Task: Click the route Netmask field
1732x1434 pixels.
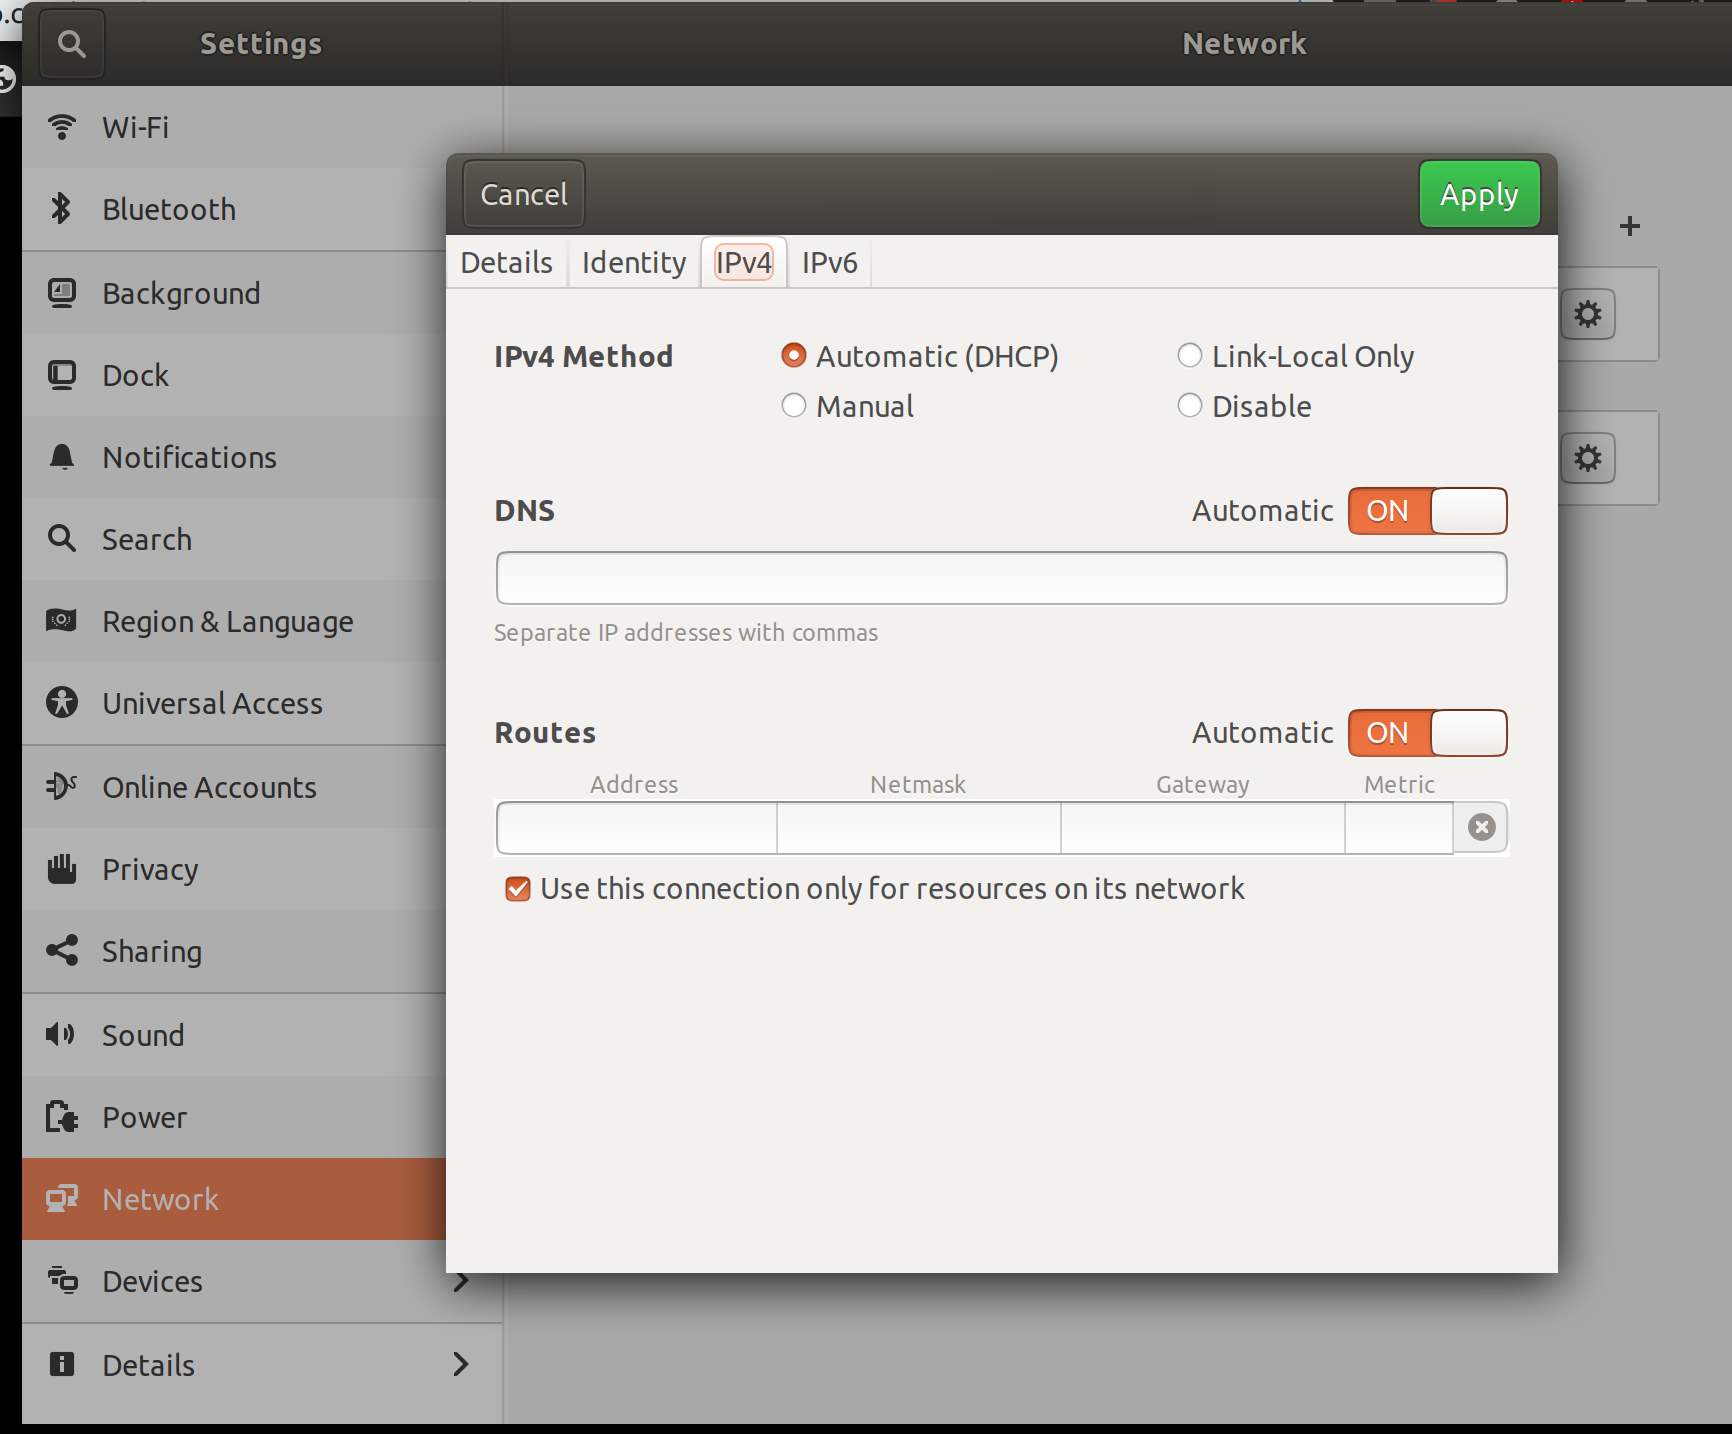Action: (919, 827)
